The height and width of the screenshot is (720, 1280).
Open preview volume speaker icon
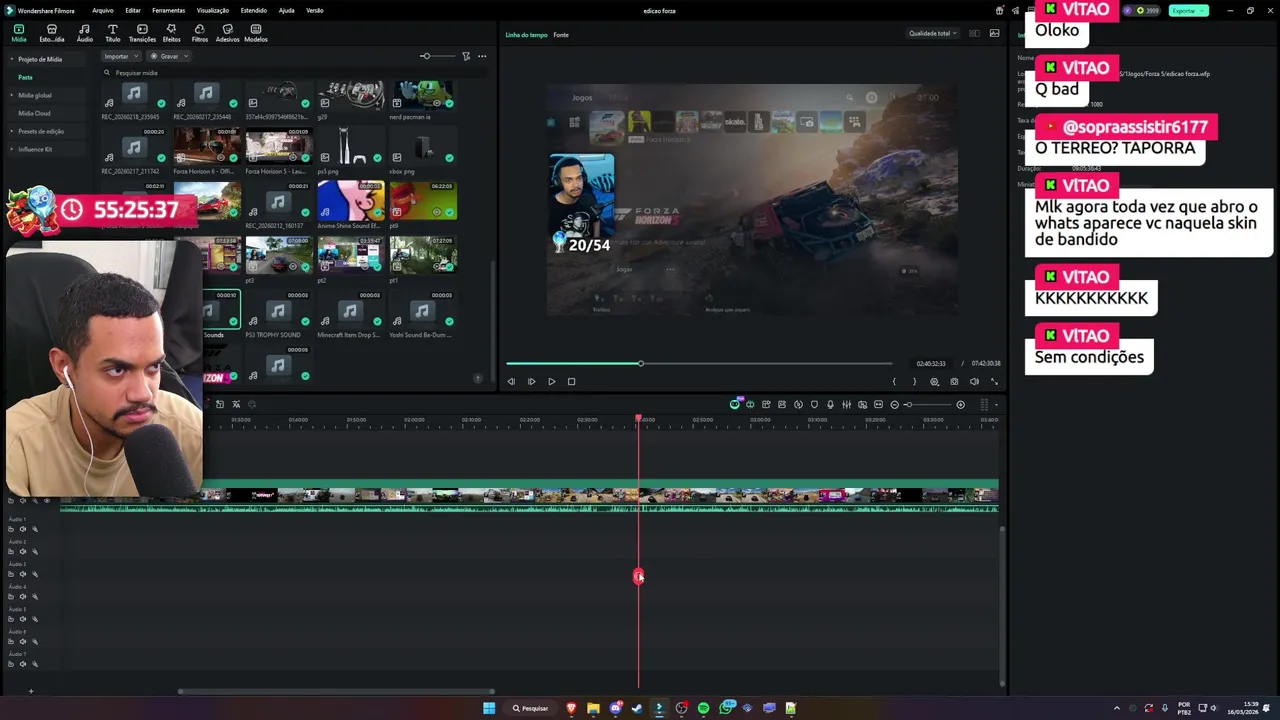tap(974, 381)
